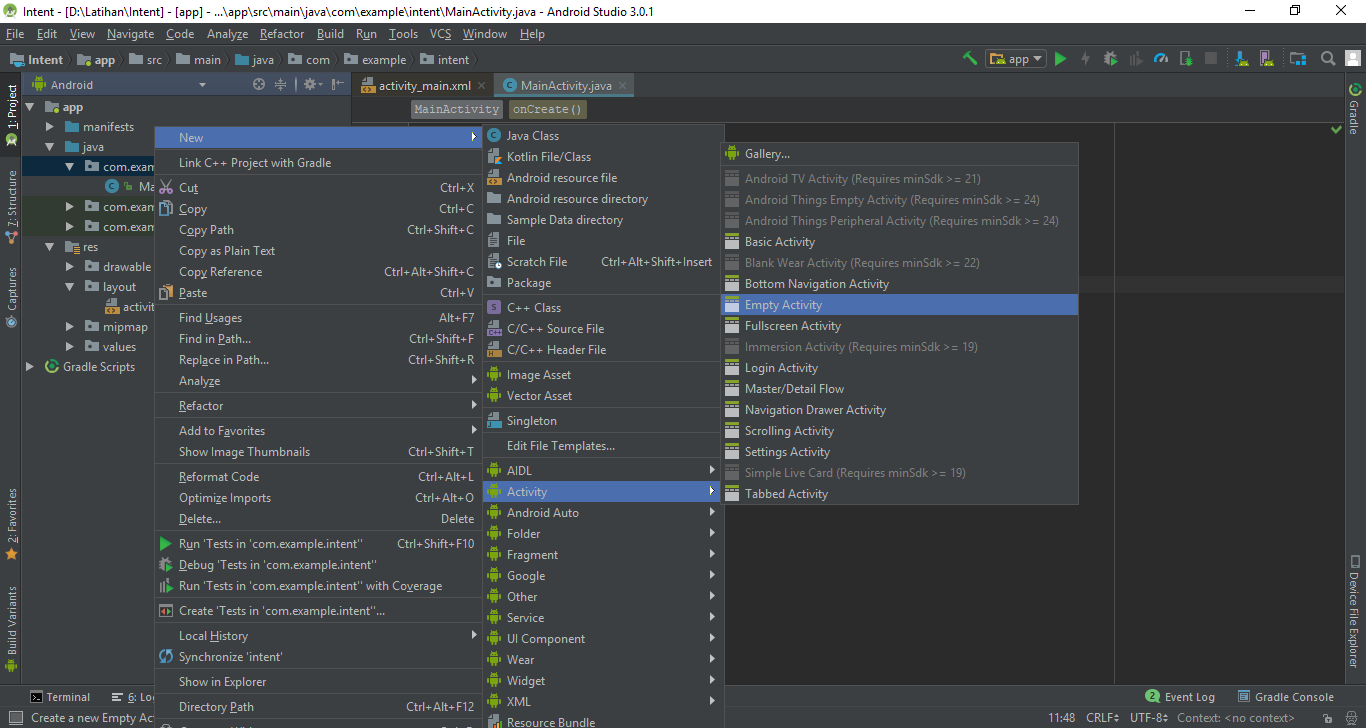Click the CRLF line separator in status bar

[x=1103, y=718]
